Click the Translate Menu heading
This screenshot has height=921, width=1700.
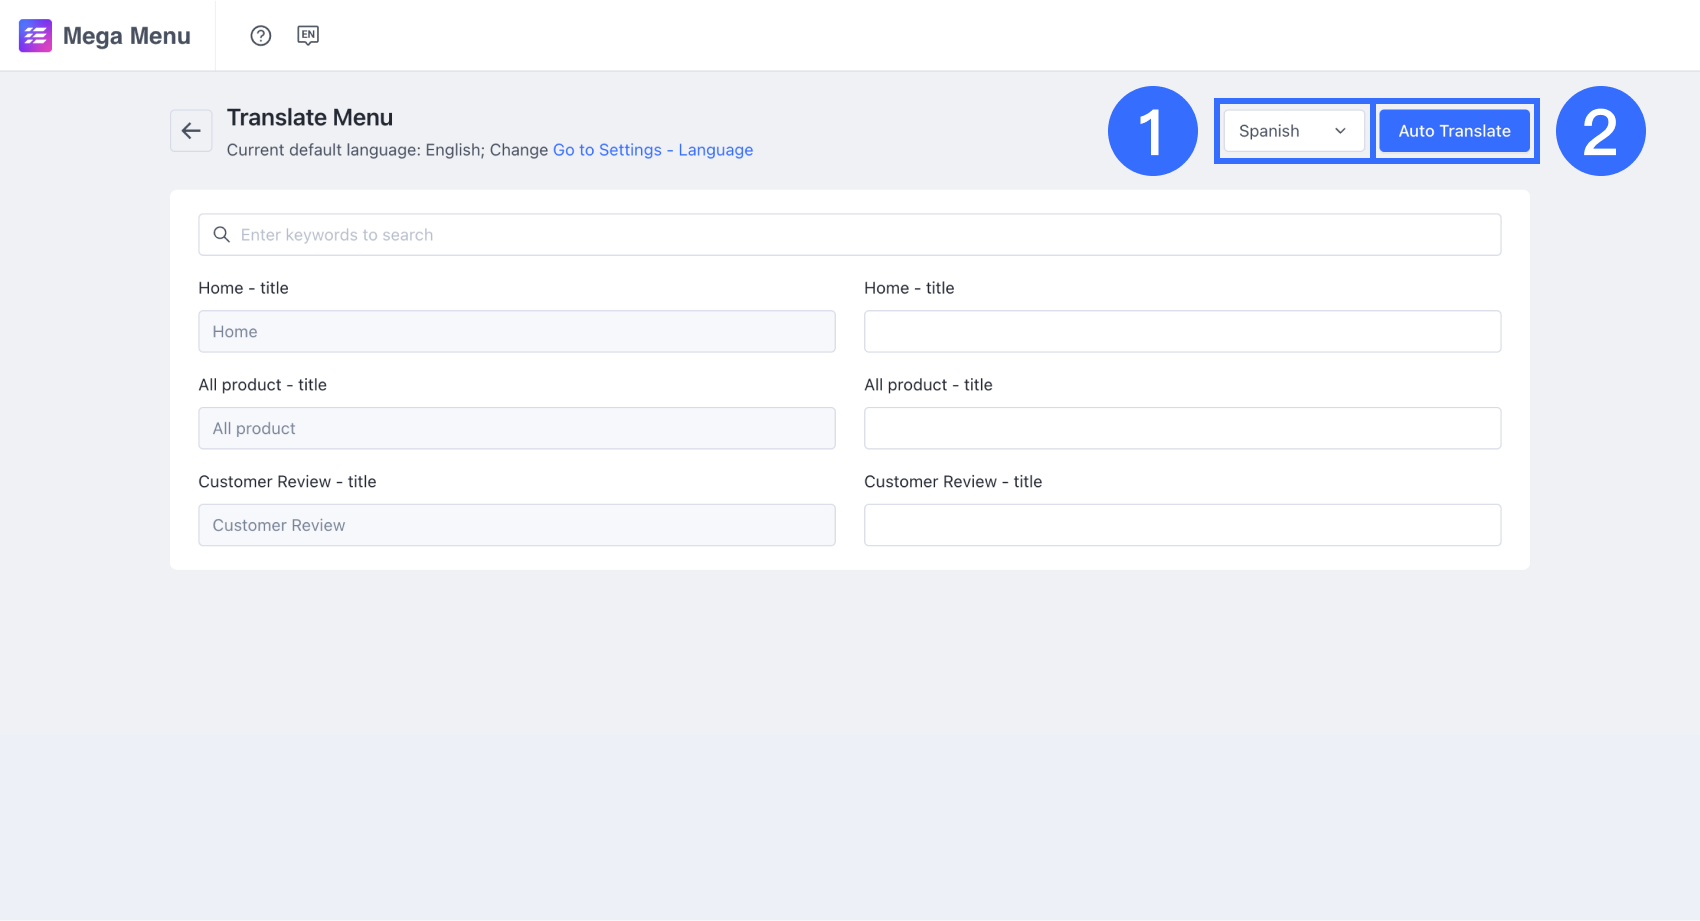[x=310, y=117]
